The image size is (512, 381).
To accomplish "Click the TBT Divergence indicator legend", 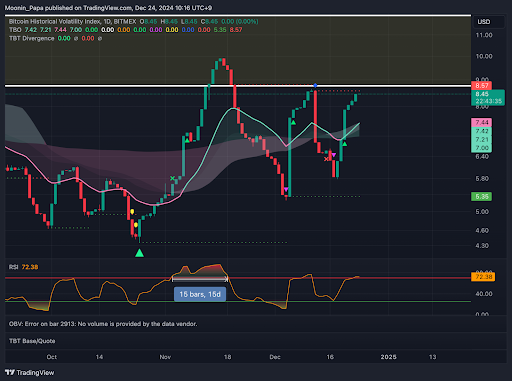I will tap(32, 38).
